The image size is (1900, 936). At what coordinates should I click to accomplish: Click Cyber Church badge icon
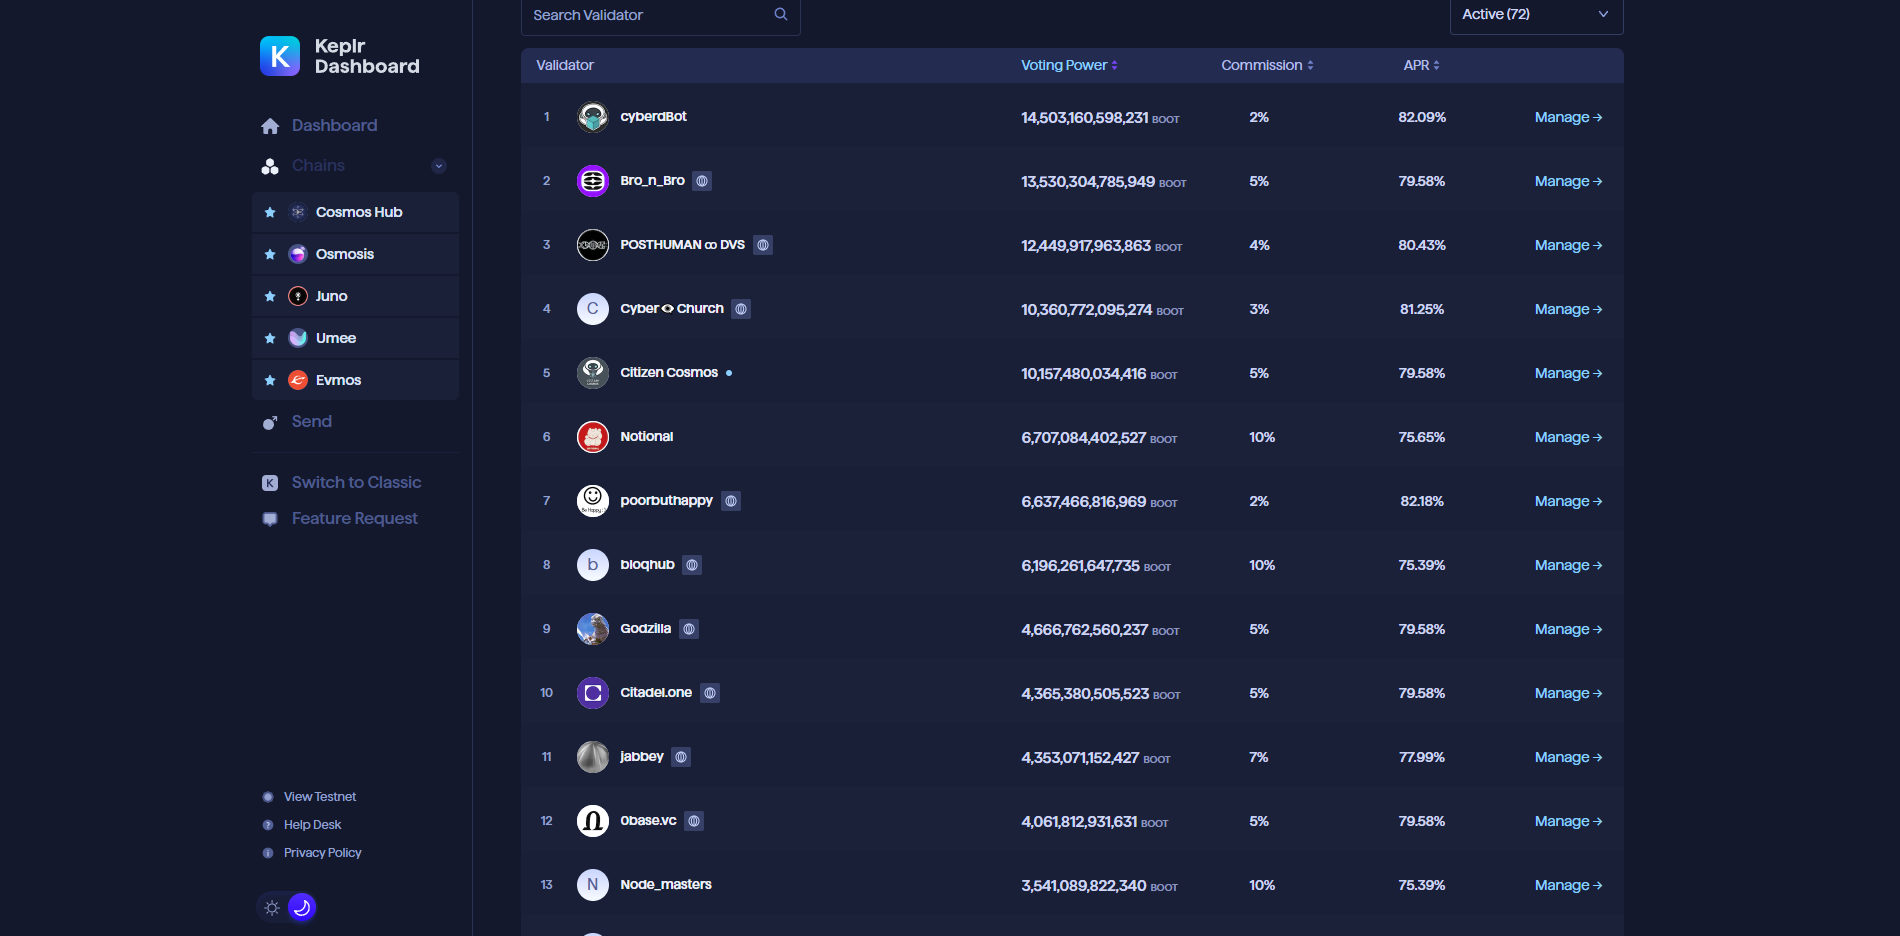[741, 309]
